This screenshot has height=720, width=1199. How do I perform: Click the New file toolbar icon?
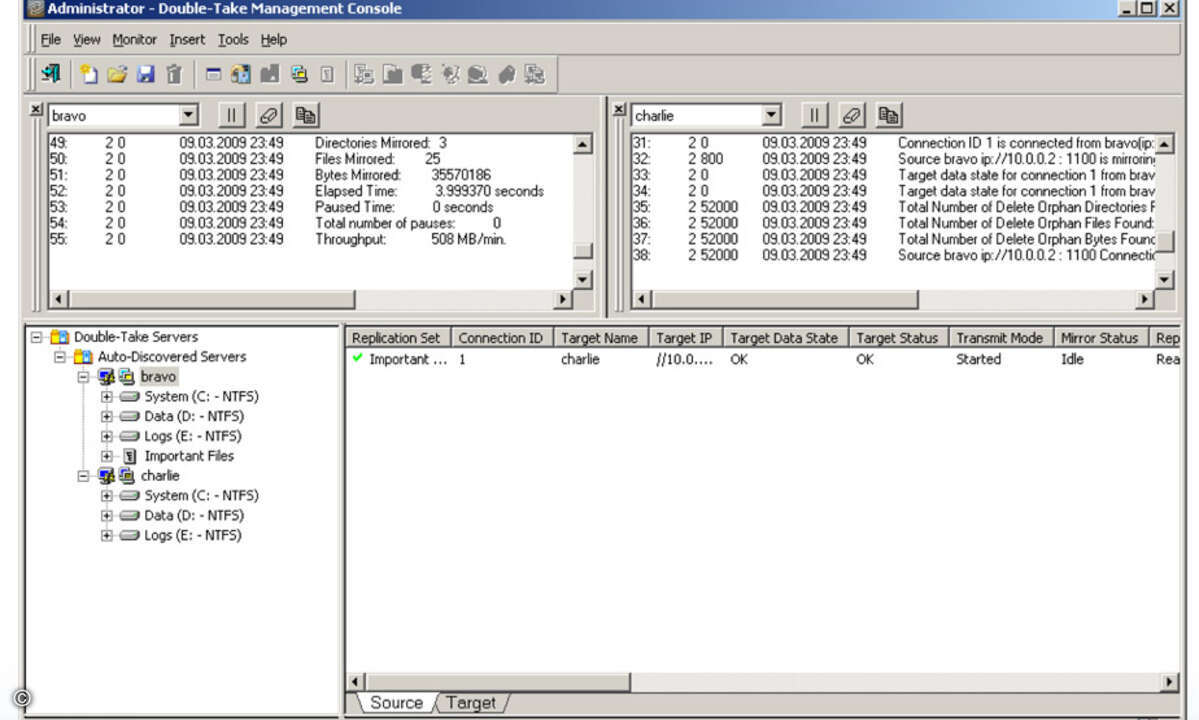[x=89, y=73]
